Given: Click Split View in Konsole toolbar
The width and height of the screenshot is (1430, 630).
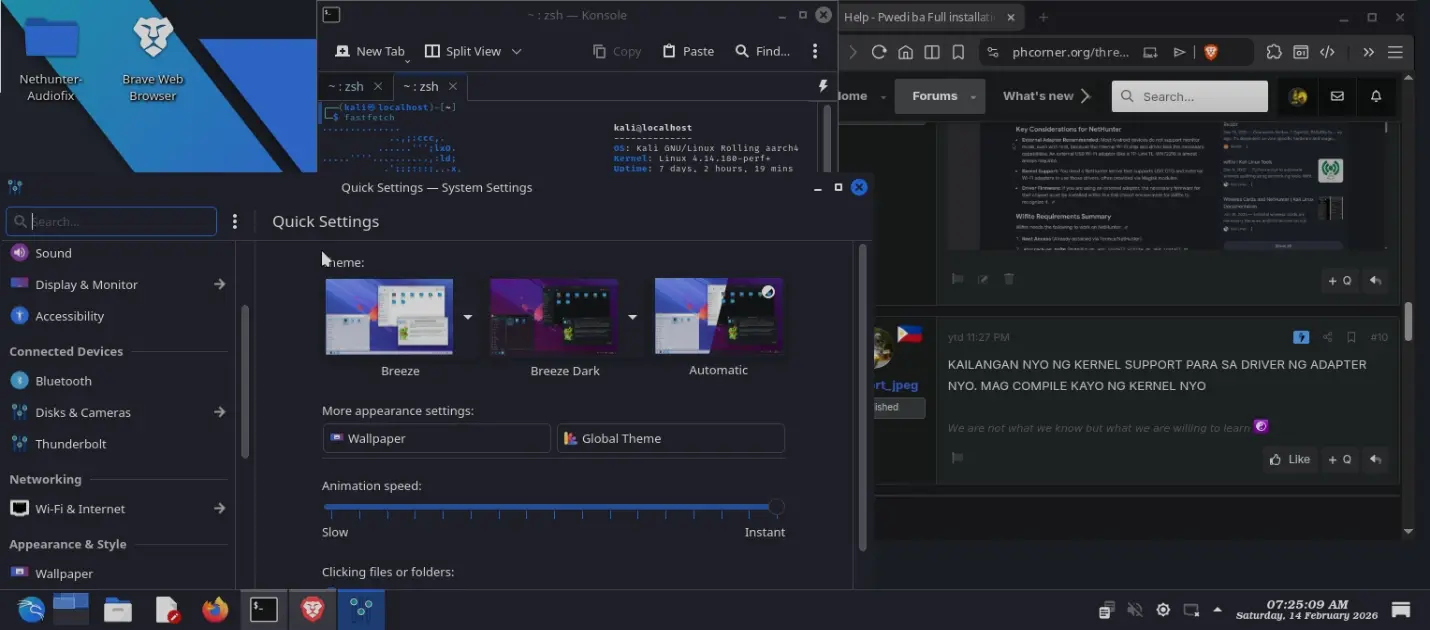Looking at the screenshot, I should [x=462, y=51].
